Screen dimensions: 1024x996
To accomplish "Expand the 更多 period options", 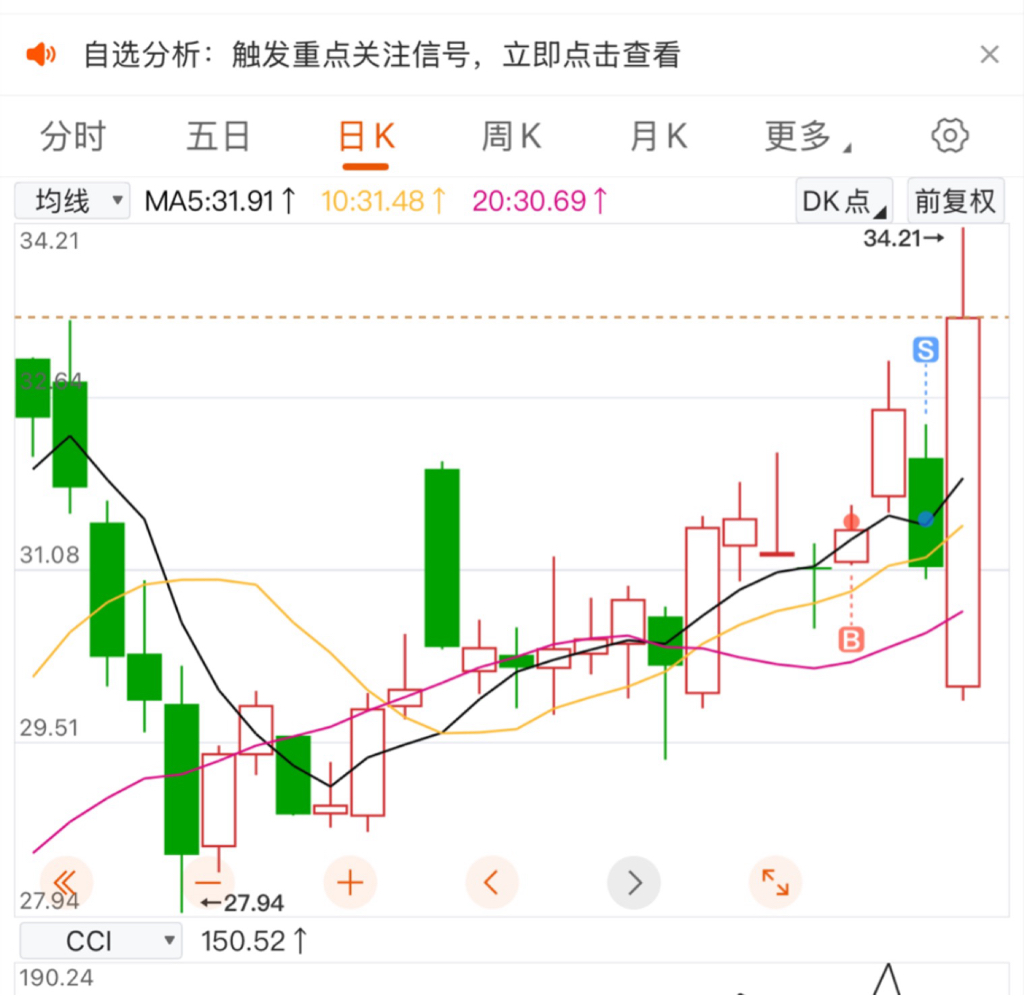I will tap(807, 137).
